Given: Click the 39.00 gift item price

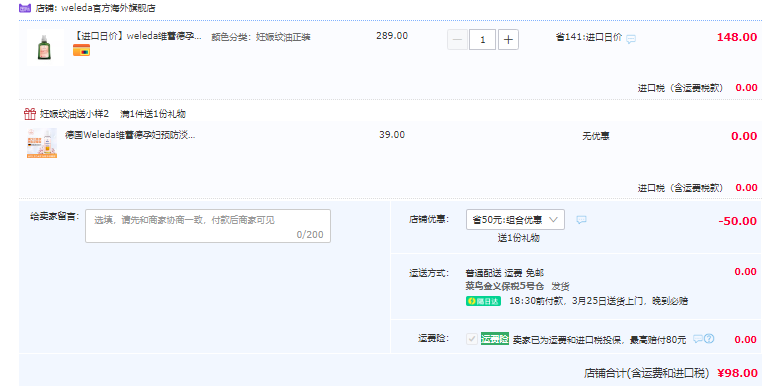Looking at the screenshot, I should (392, 134).
